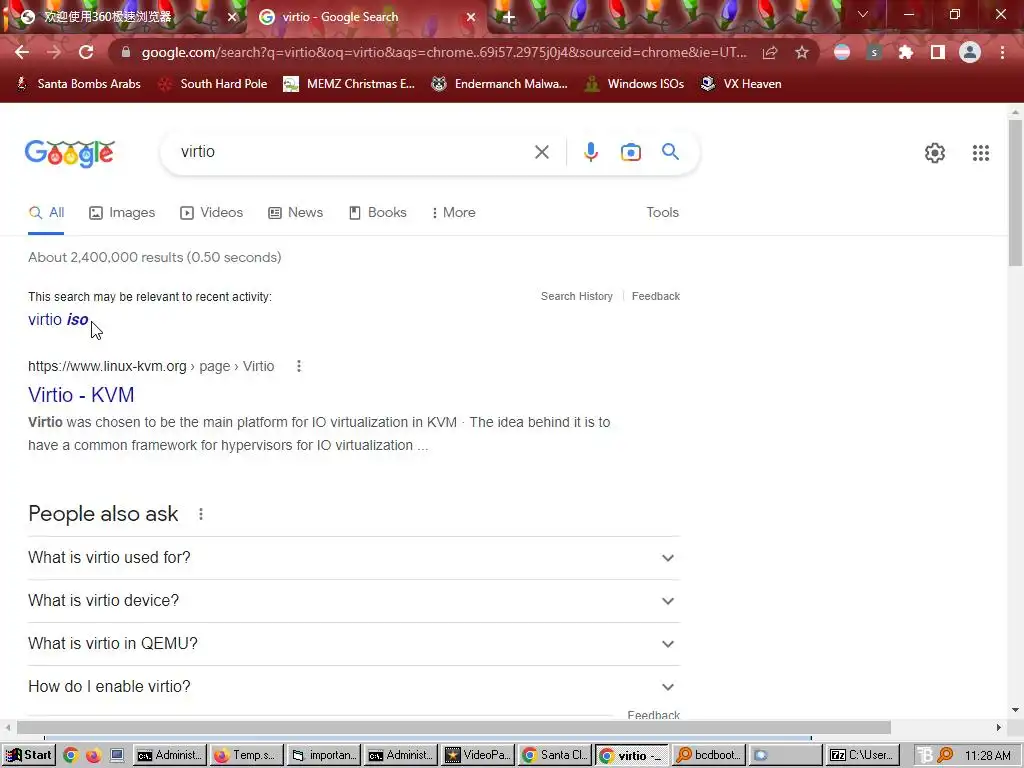Screen dimensions: 1024x768
Task: Open the striped flag extension icon
Action: [x=842, y=52]
